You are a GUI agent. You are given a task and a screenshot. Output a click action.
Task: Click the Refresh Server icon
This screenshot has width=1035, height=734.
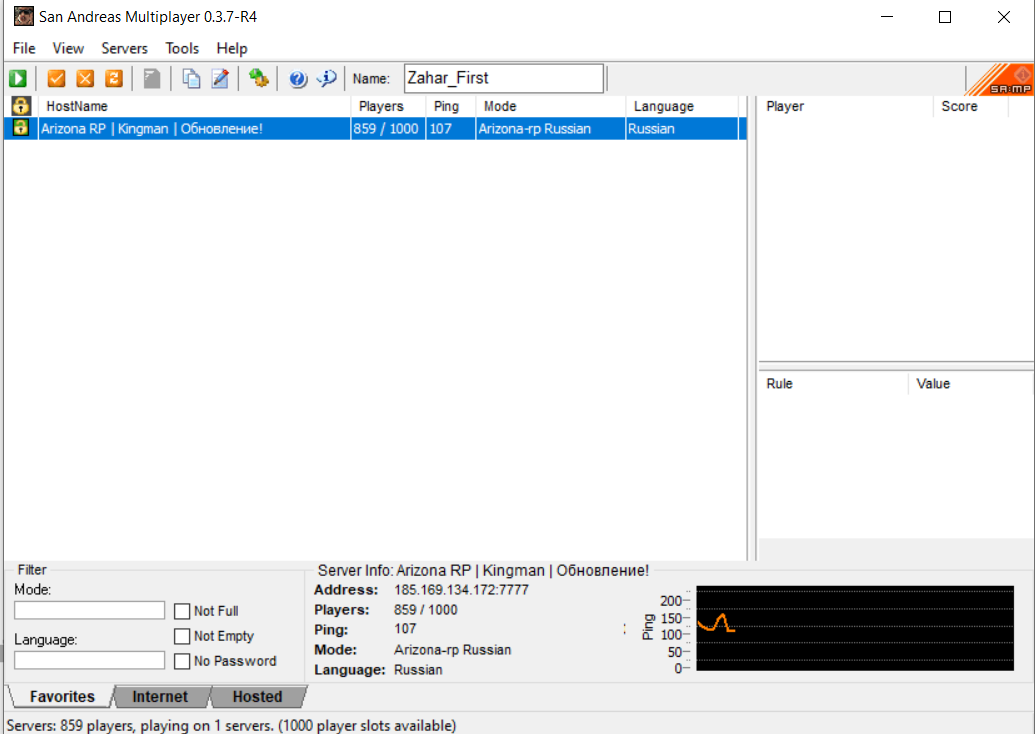click(x=114, y=79)
